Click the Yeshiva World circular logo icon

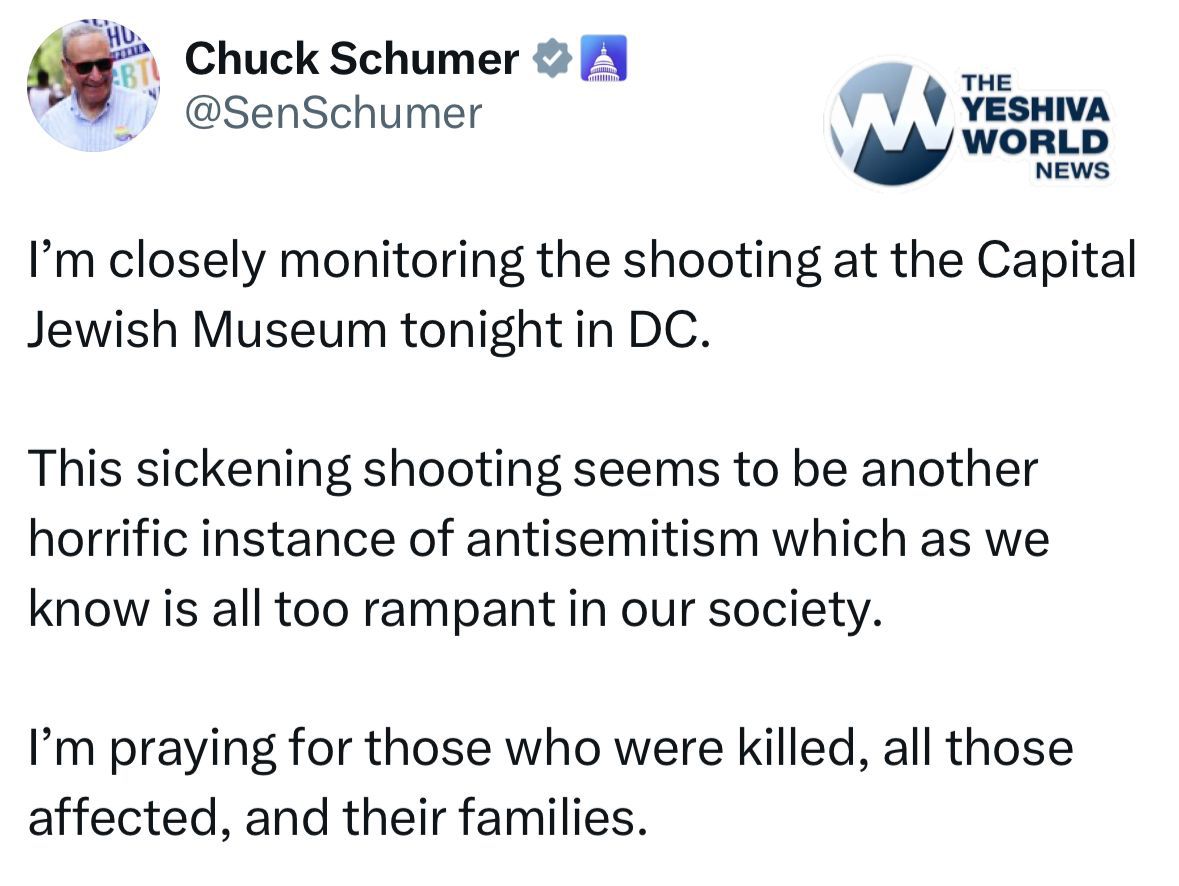pyautogui.click(x=890, y=124)
